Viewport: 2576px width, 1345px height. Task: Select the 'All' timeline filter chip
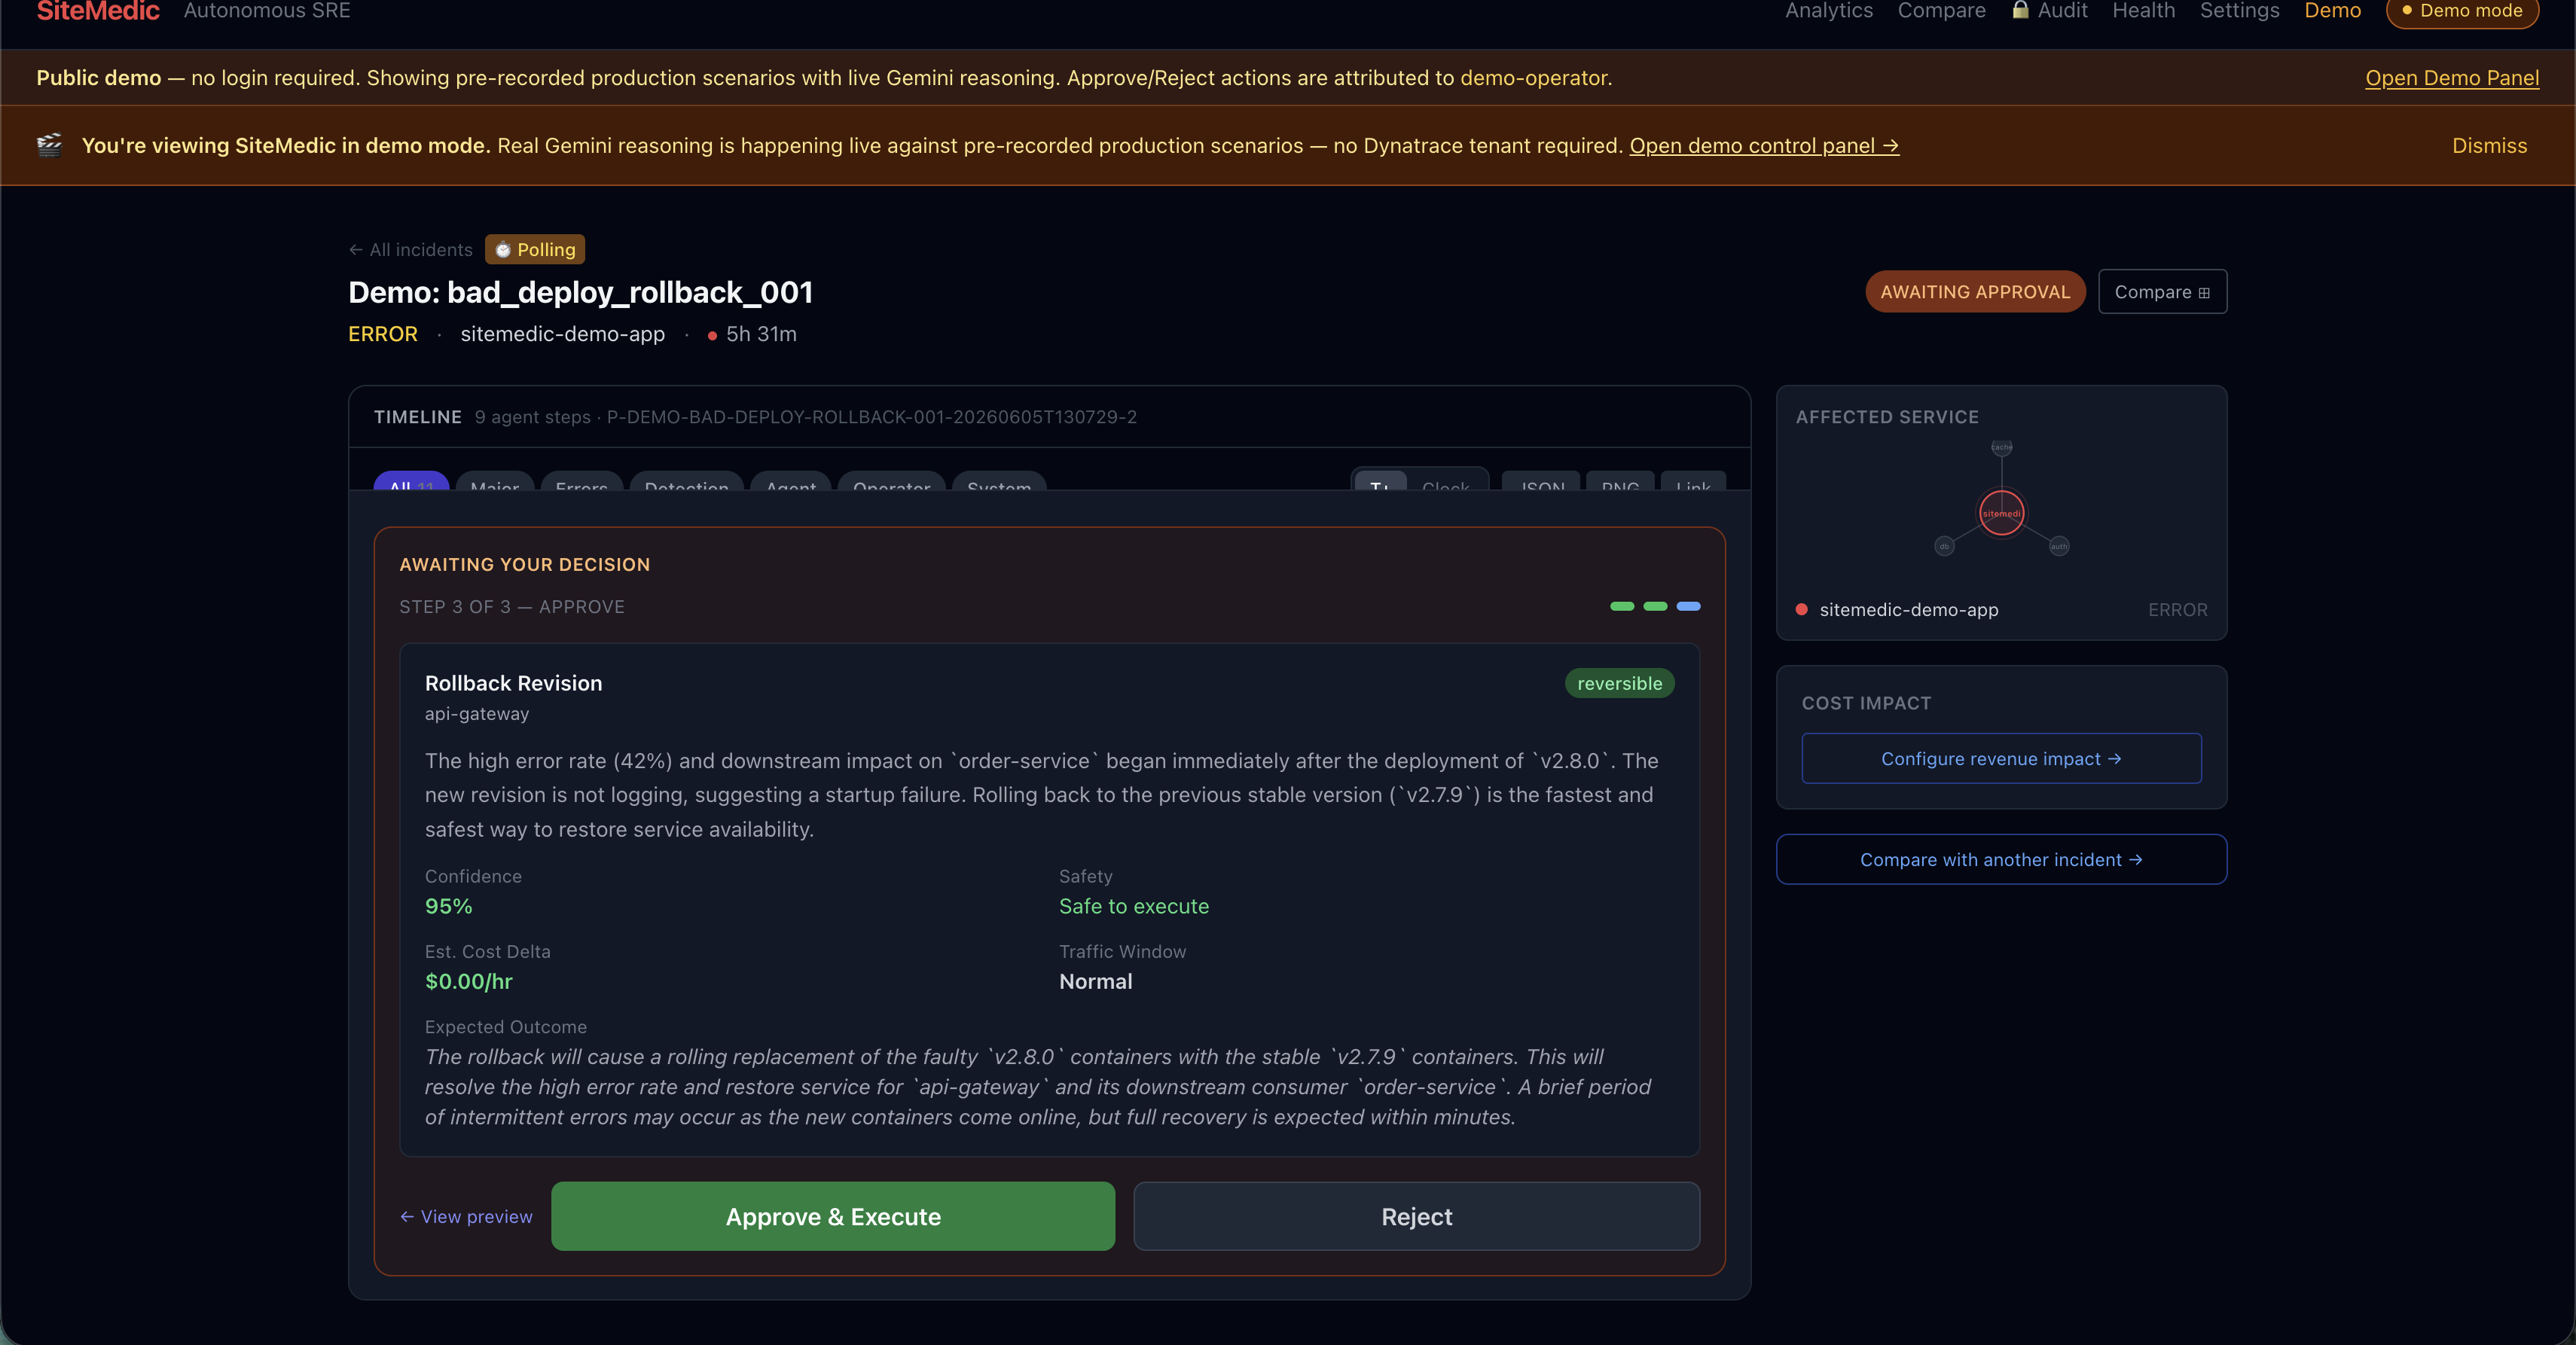coord(411,482)
